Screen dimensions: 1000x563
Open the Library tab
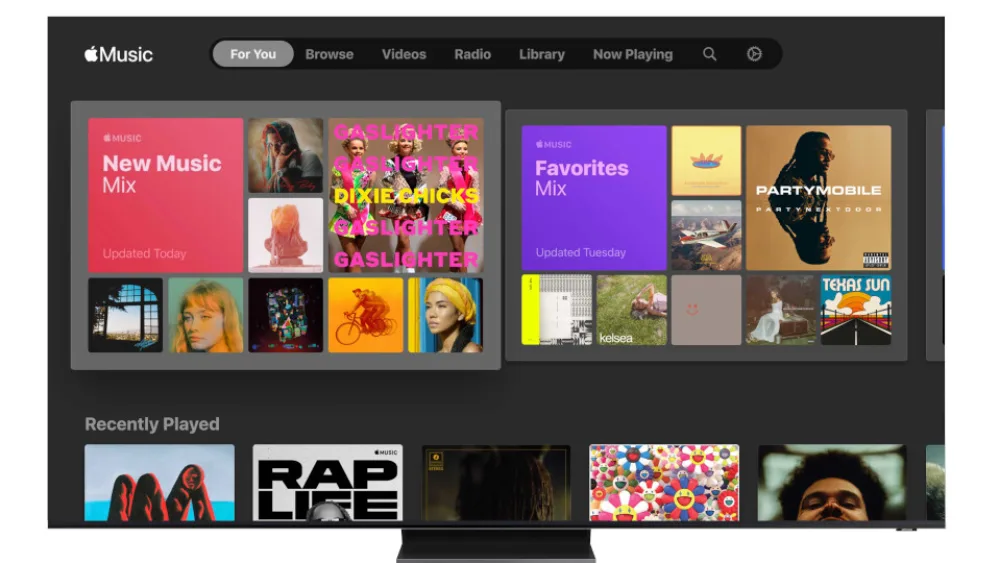[542, 54]
